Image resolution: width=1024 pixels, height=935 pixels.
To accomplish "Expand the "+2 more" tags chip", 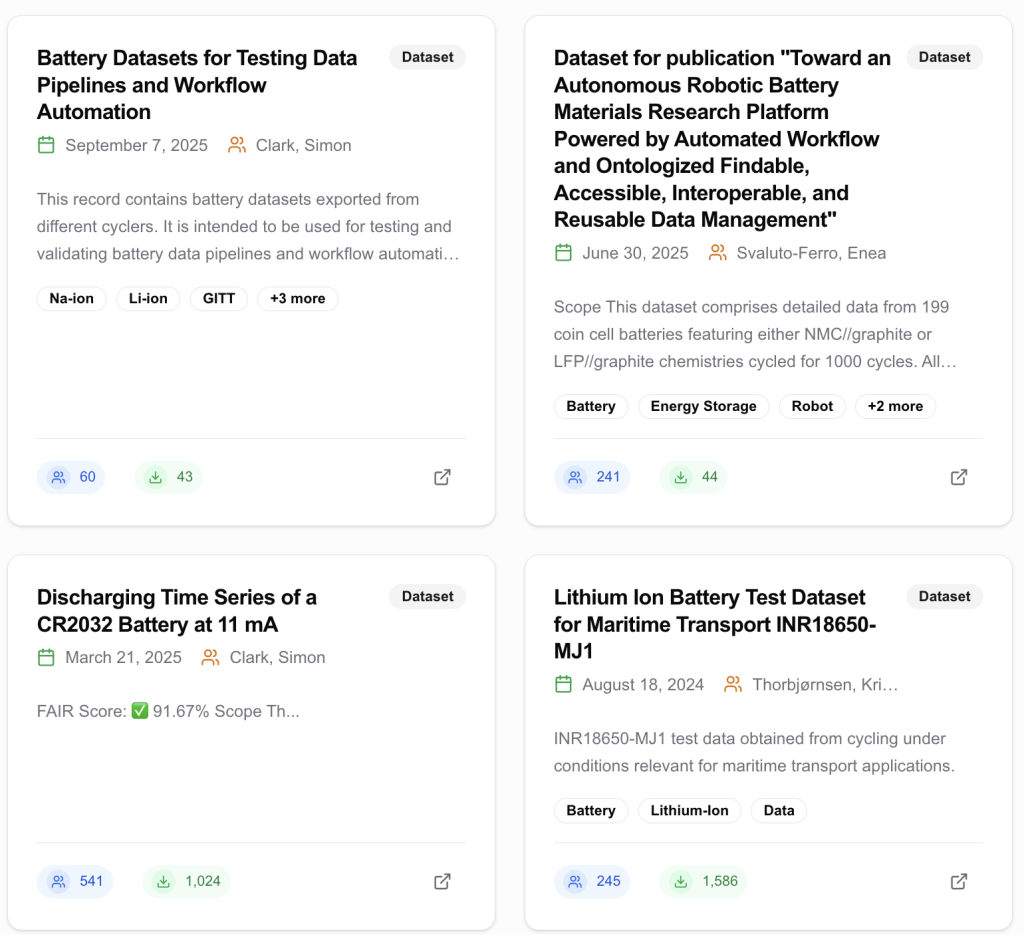I will point(895,406).
